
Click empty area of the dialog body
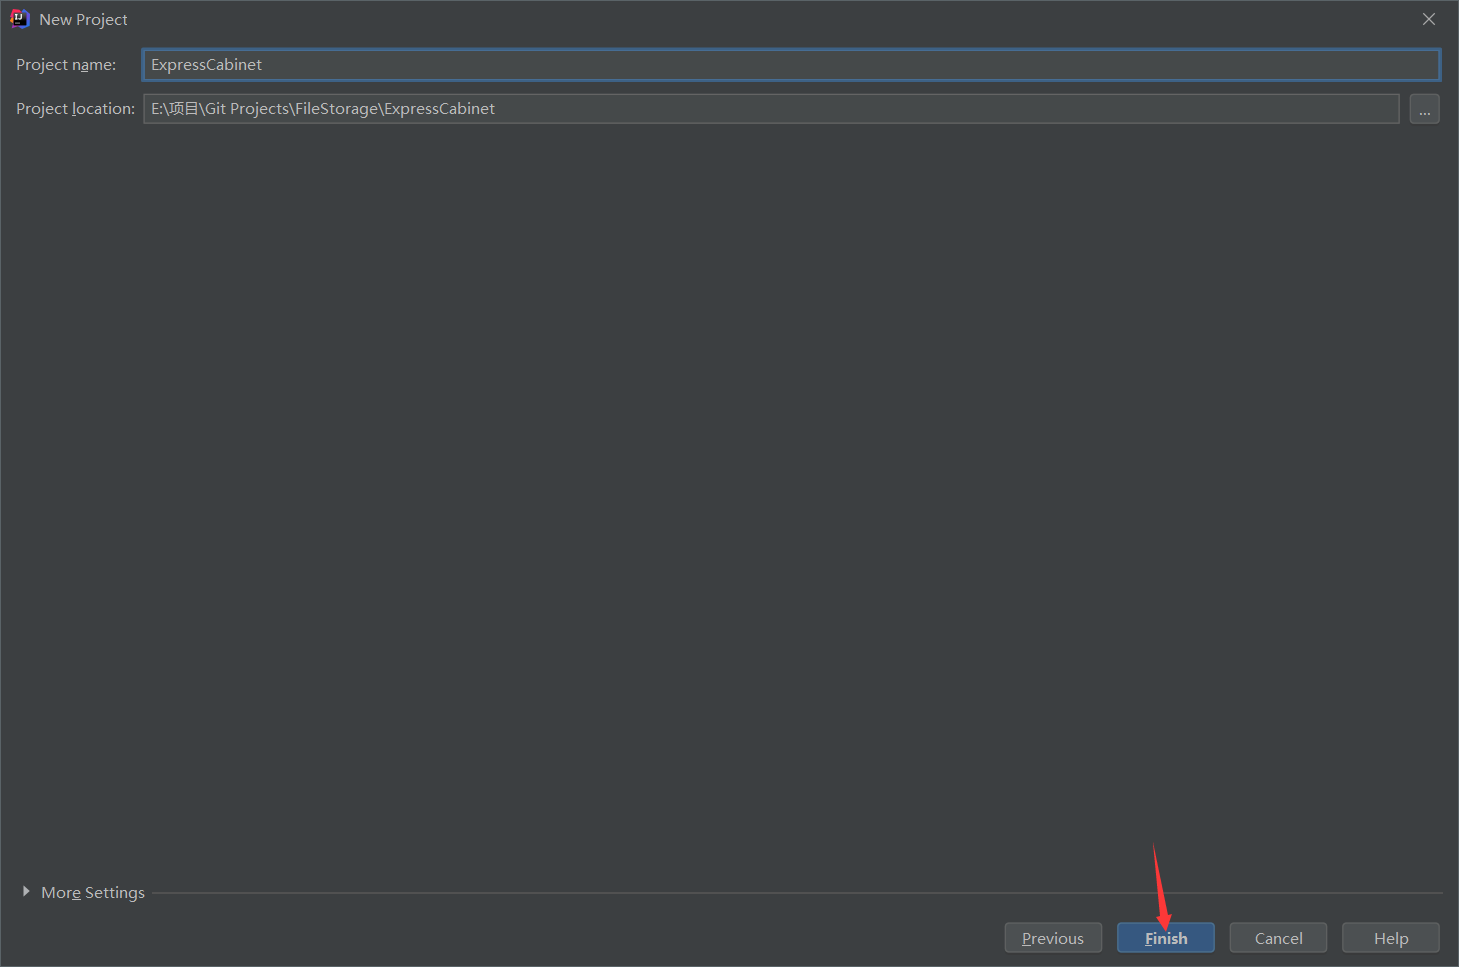[x=700, y=500]
